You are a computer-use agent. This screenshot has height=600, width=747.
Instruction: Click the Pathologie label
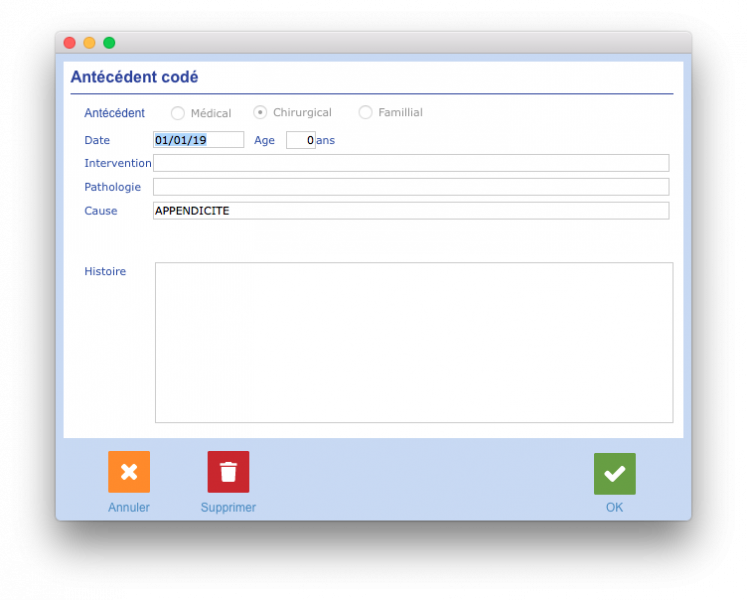point(112,187)
